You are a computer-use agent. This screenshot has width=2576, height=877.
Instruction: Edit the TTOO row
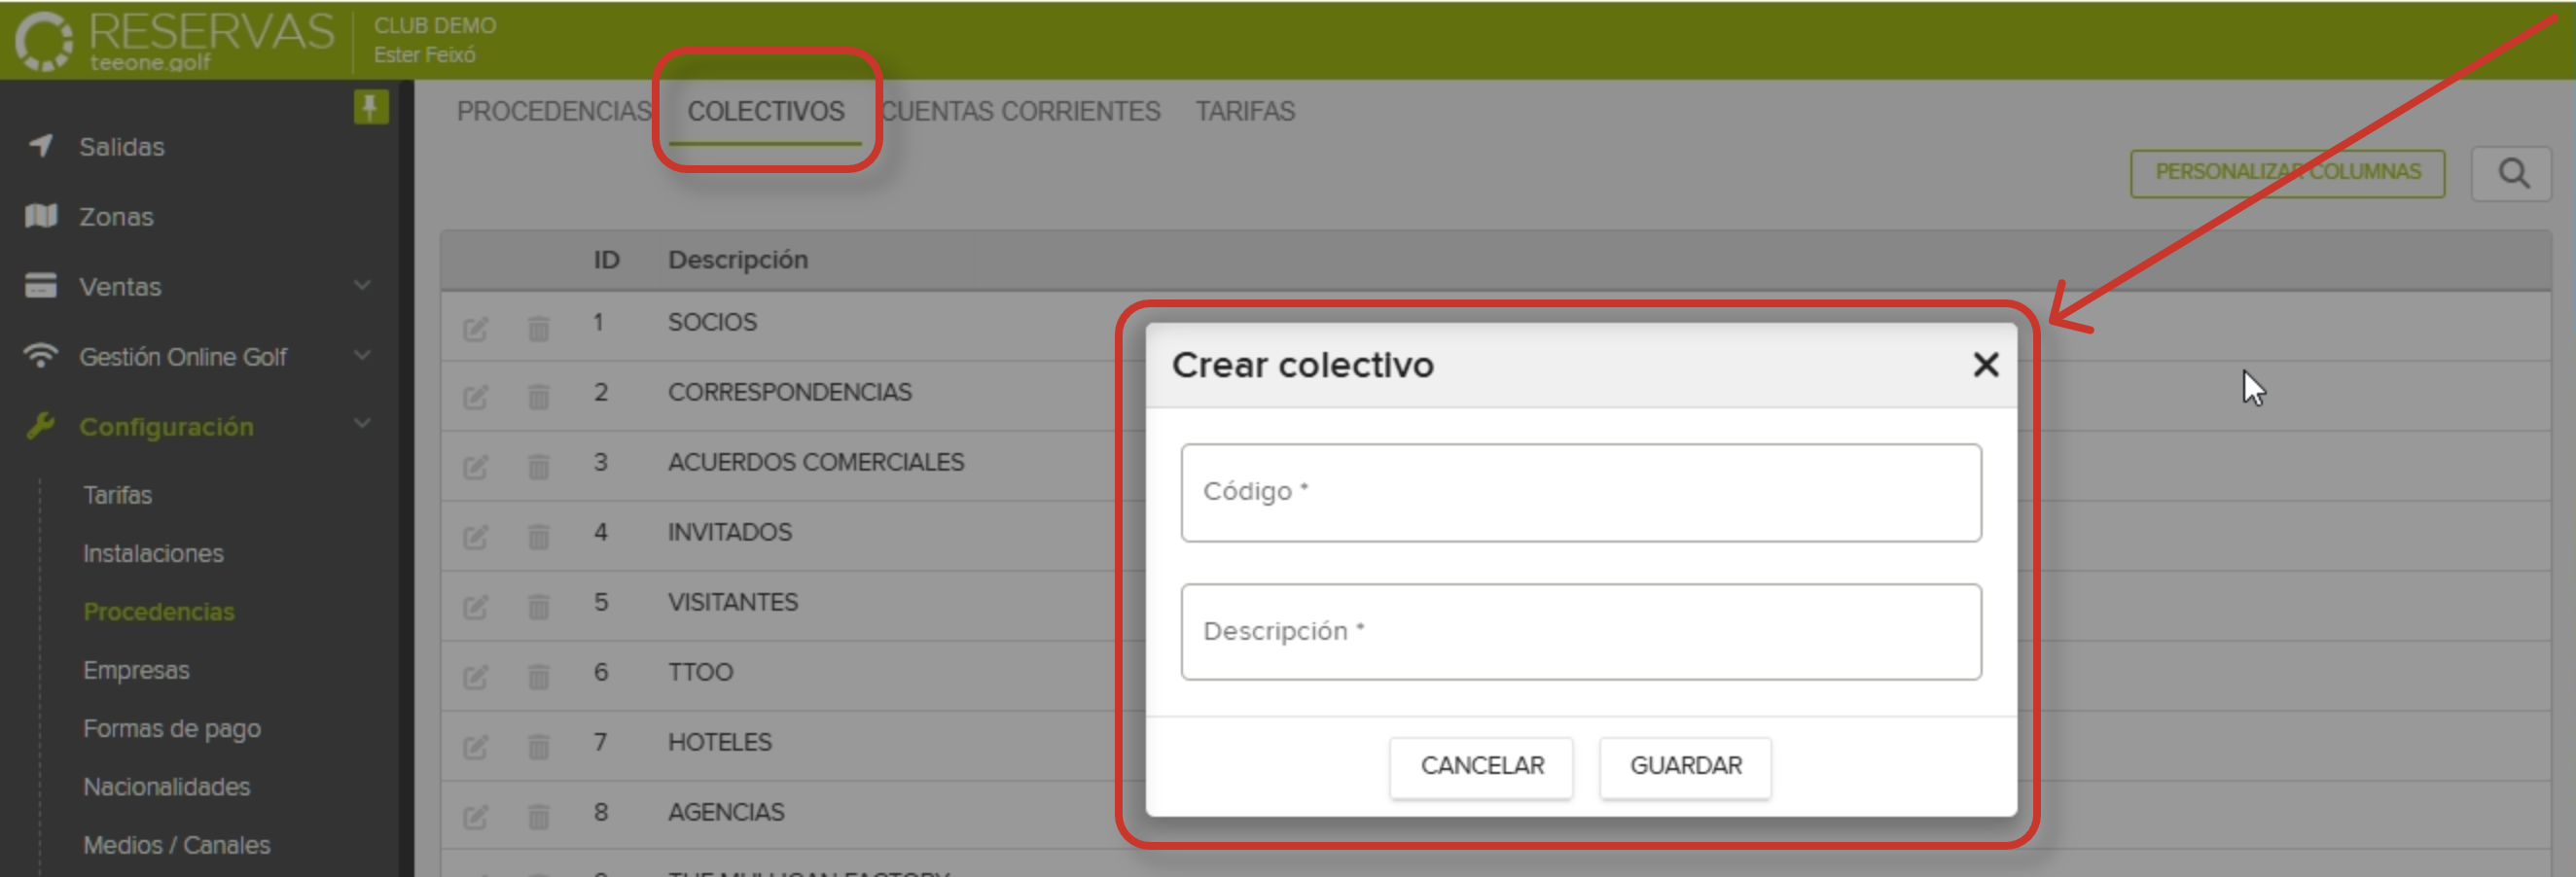coord(475,678)
